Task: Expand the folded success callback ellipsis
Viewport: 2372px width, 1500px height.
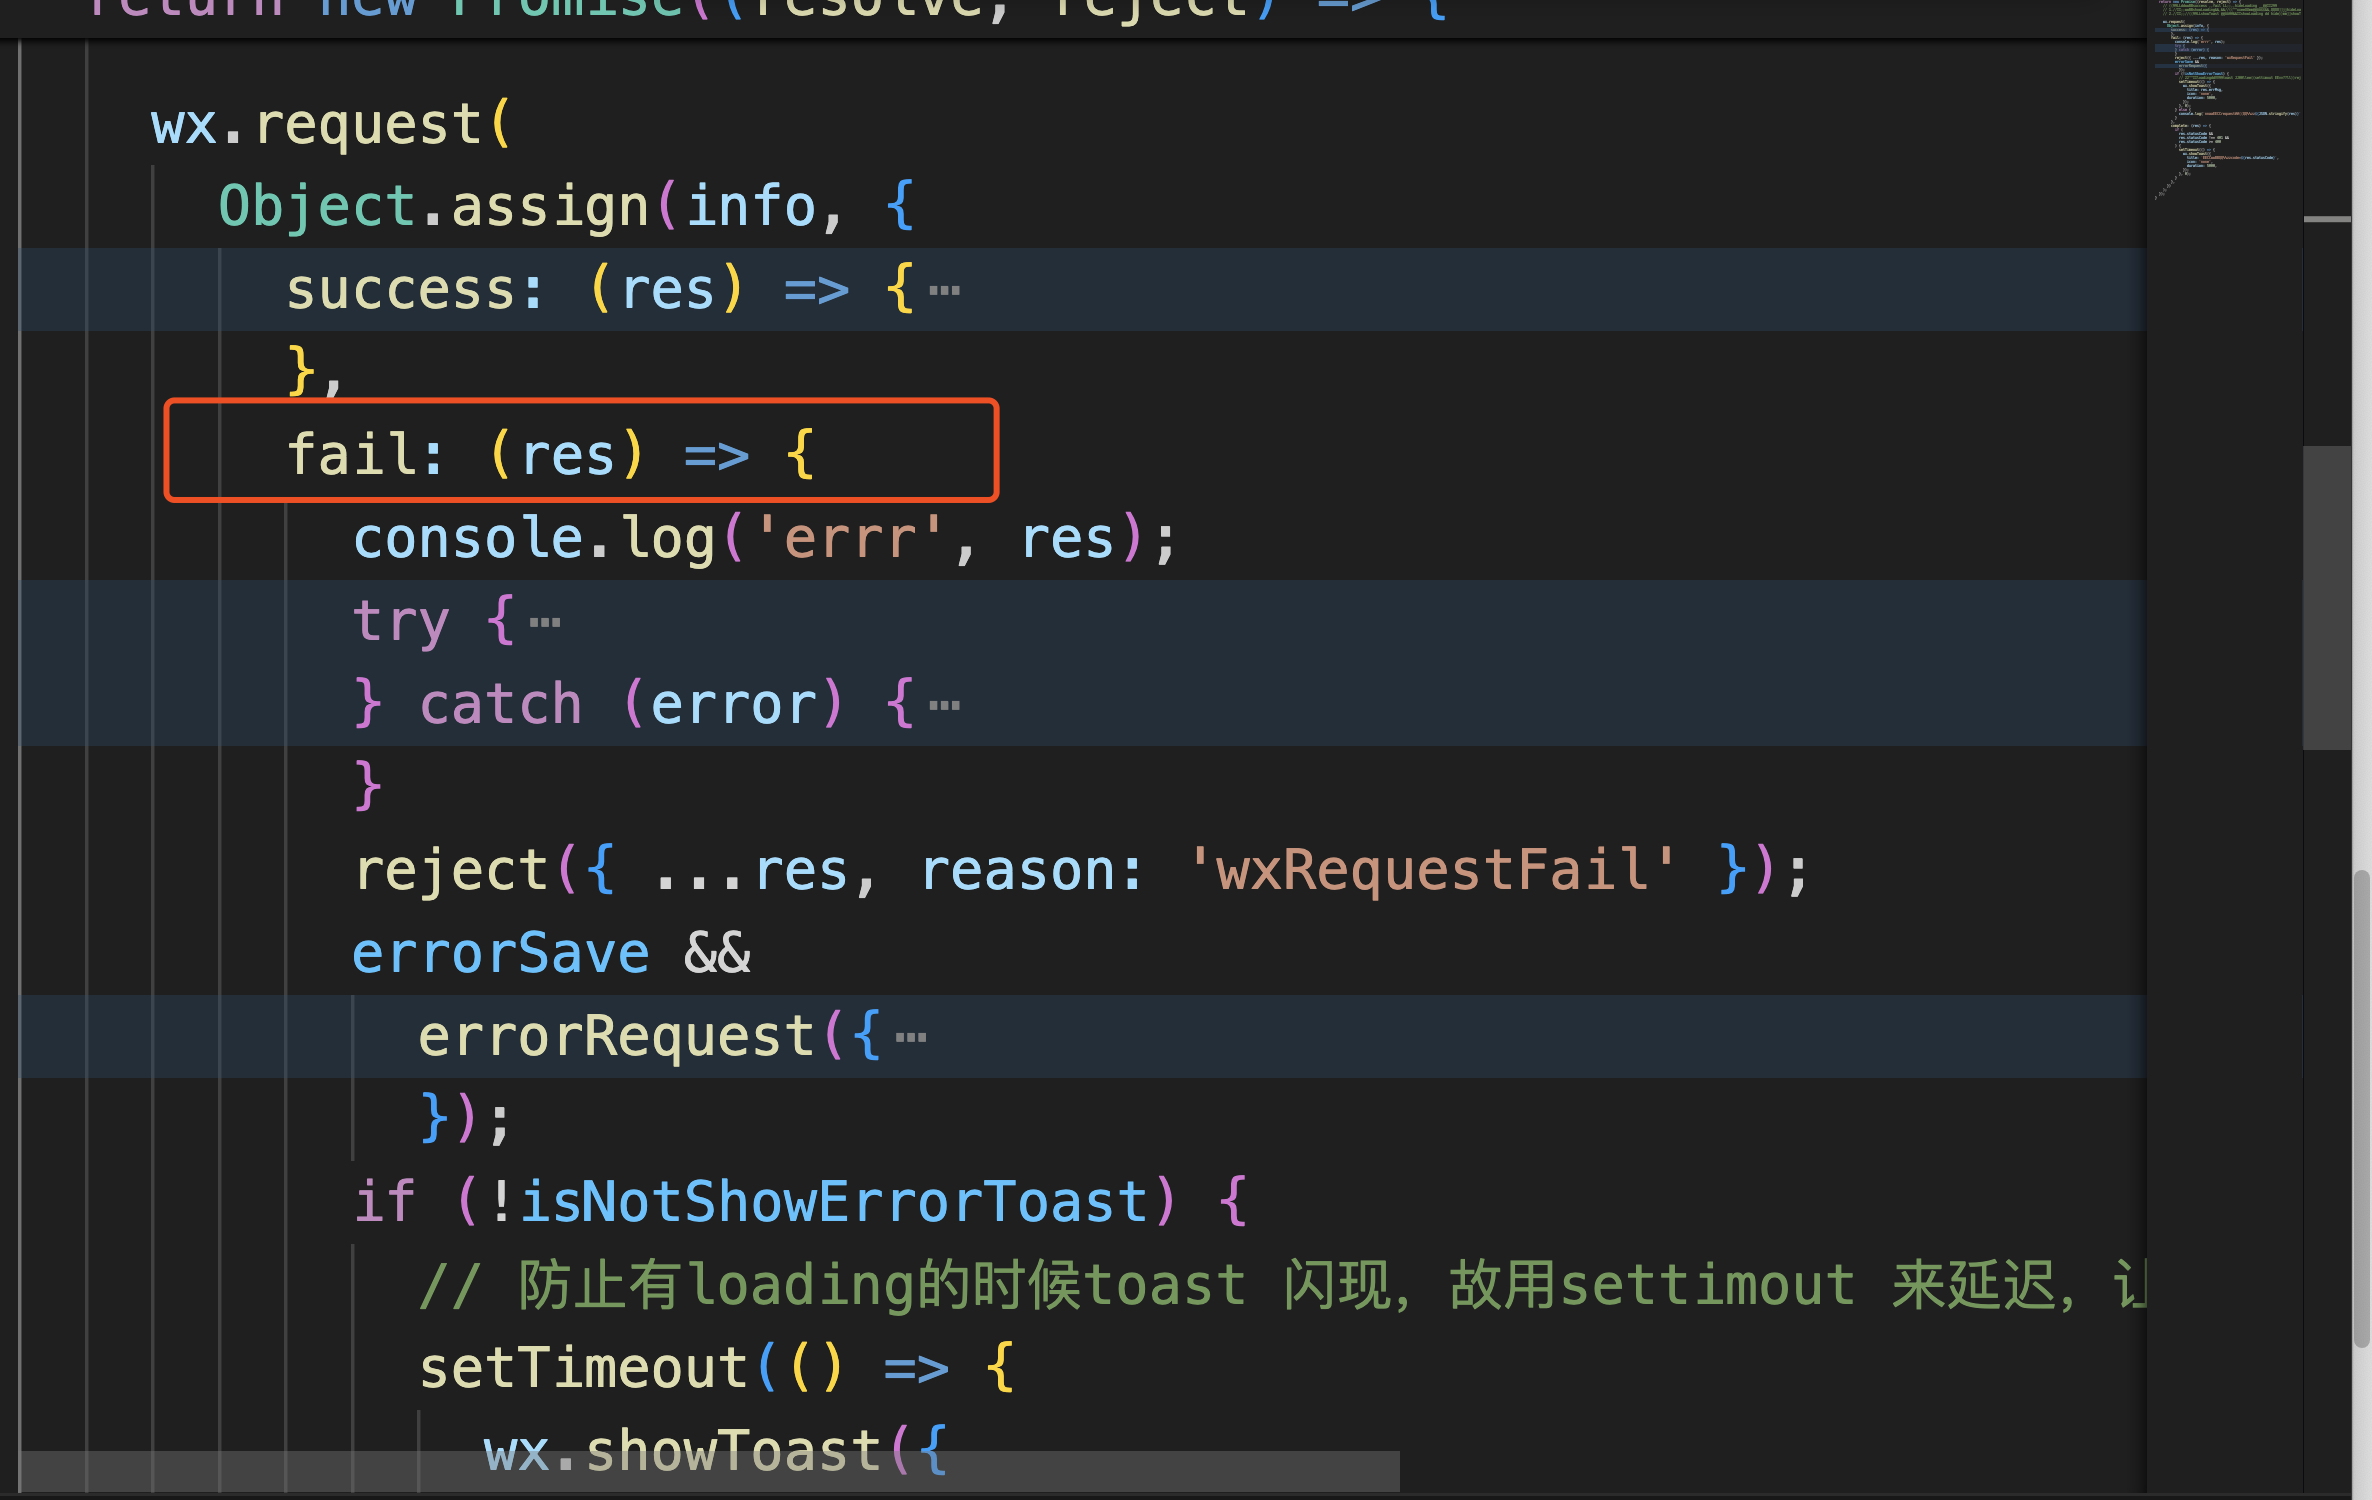Action: pyautogui.click(x=944, y=291)
